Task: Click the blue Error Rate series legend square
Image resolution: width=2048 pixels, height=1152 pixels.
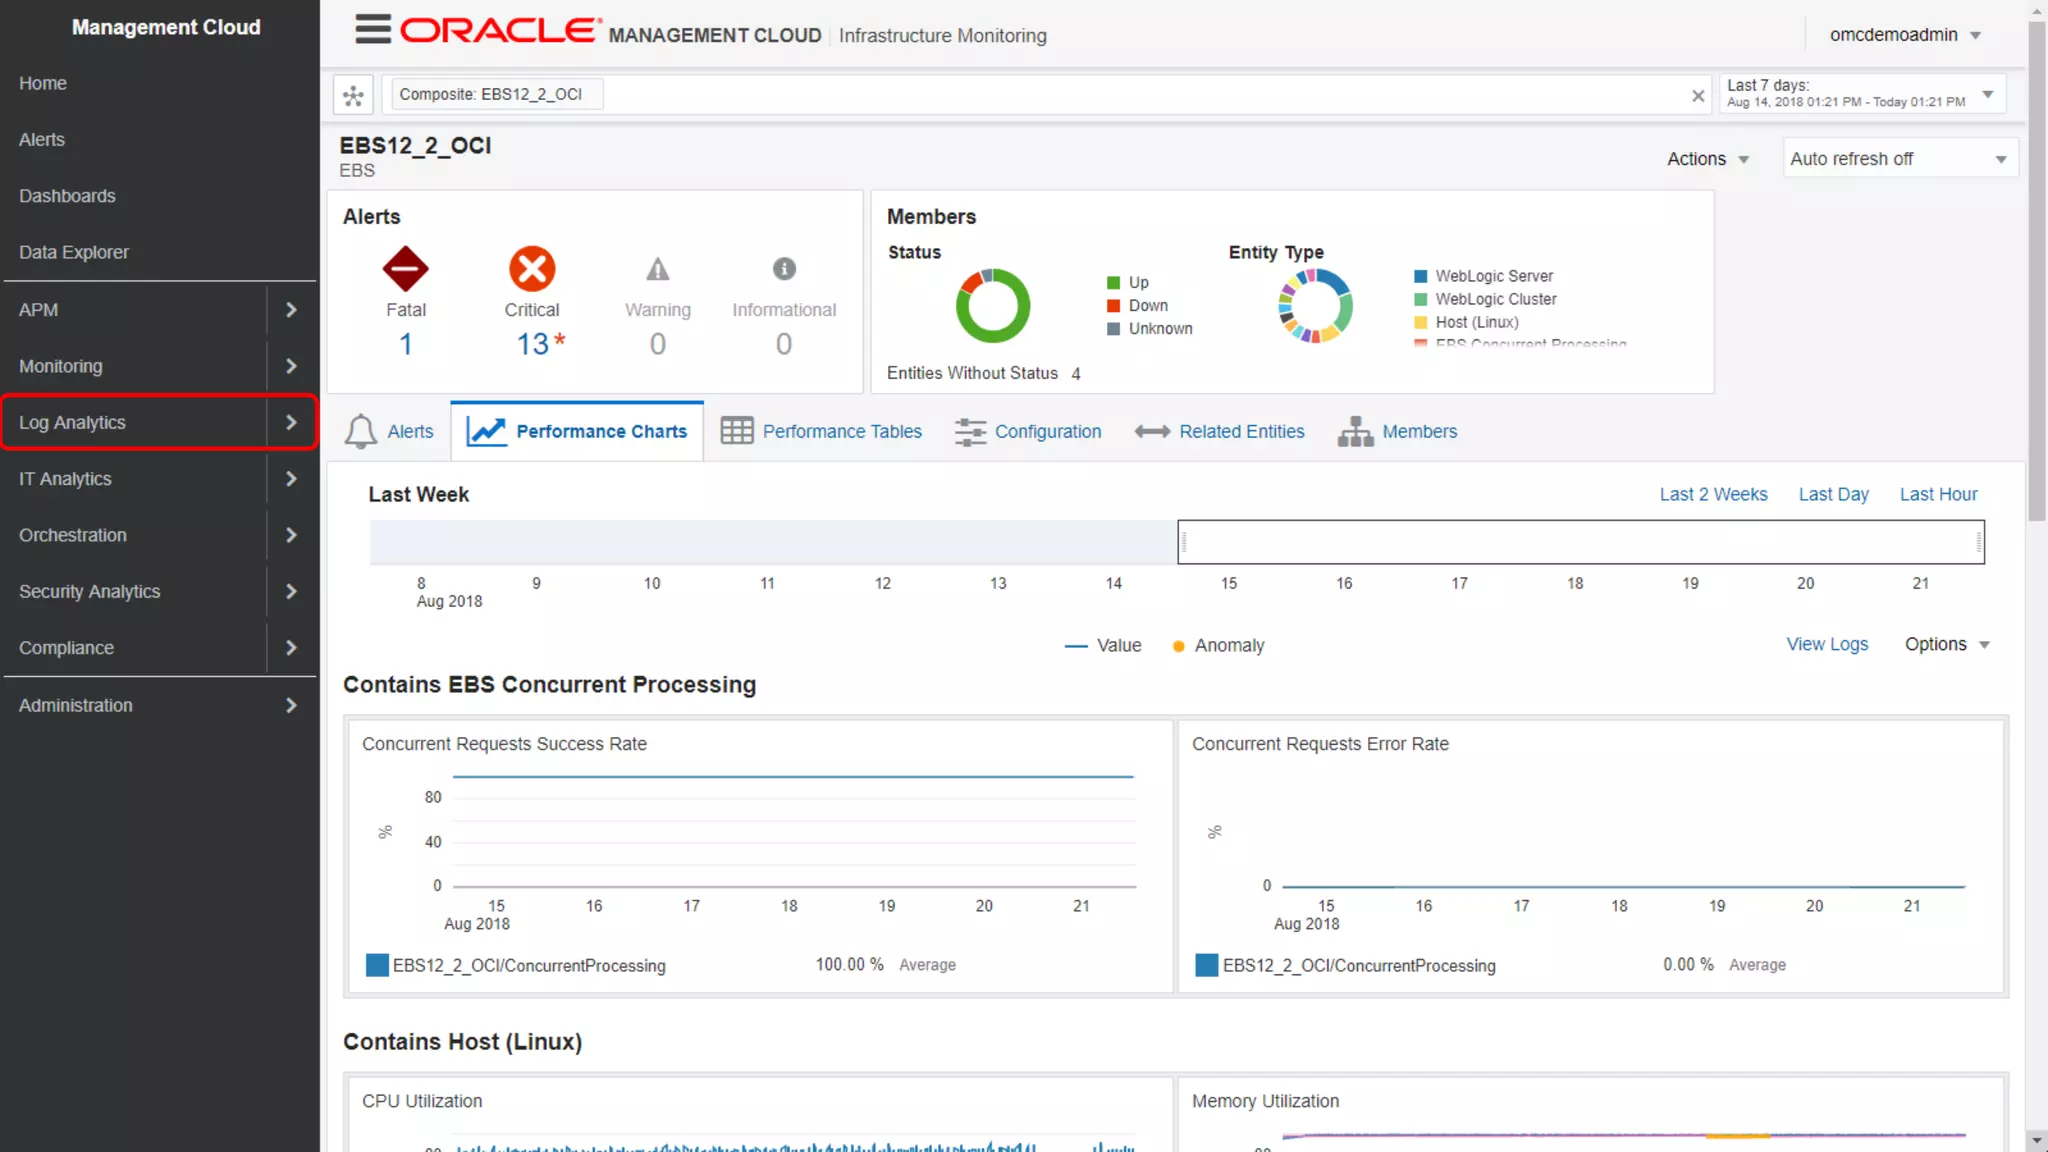Action: coord(1207,965)
